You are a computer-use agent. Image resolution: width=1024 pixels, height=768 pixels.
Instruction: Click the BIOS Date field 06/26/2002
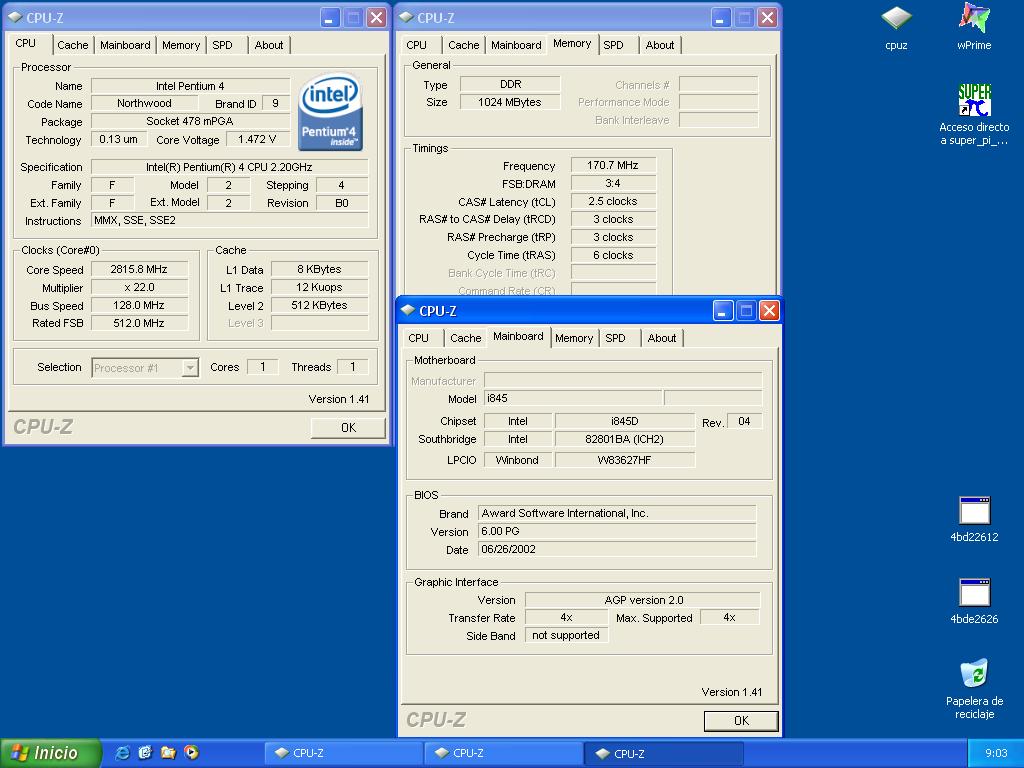(x=617, y=549)
